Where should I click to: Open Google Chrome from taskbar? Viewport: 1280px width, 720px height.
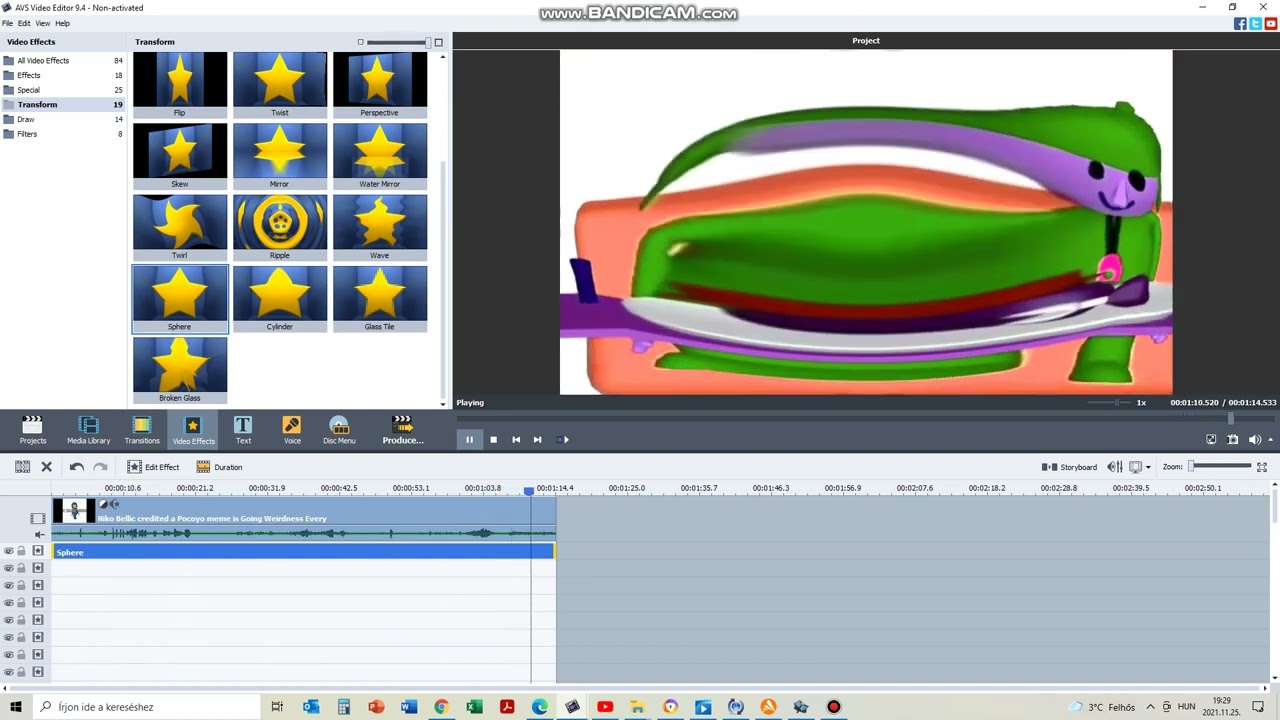point(441,707)
